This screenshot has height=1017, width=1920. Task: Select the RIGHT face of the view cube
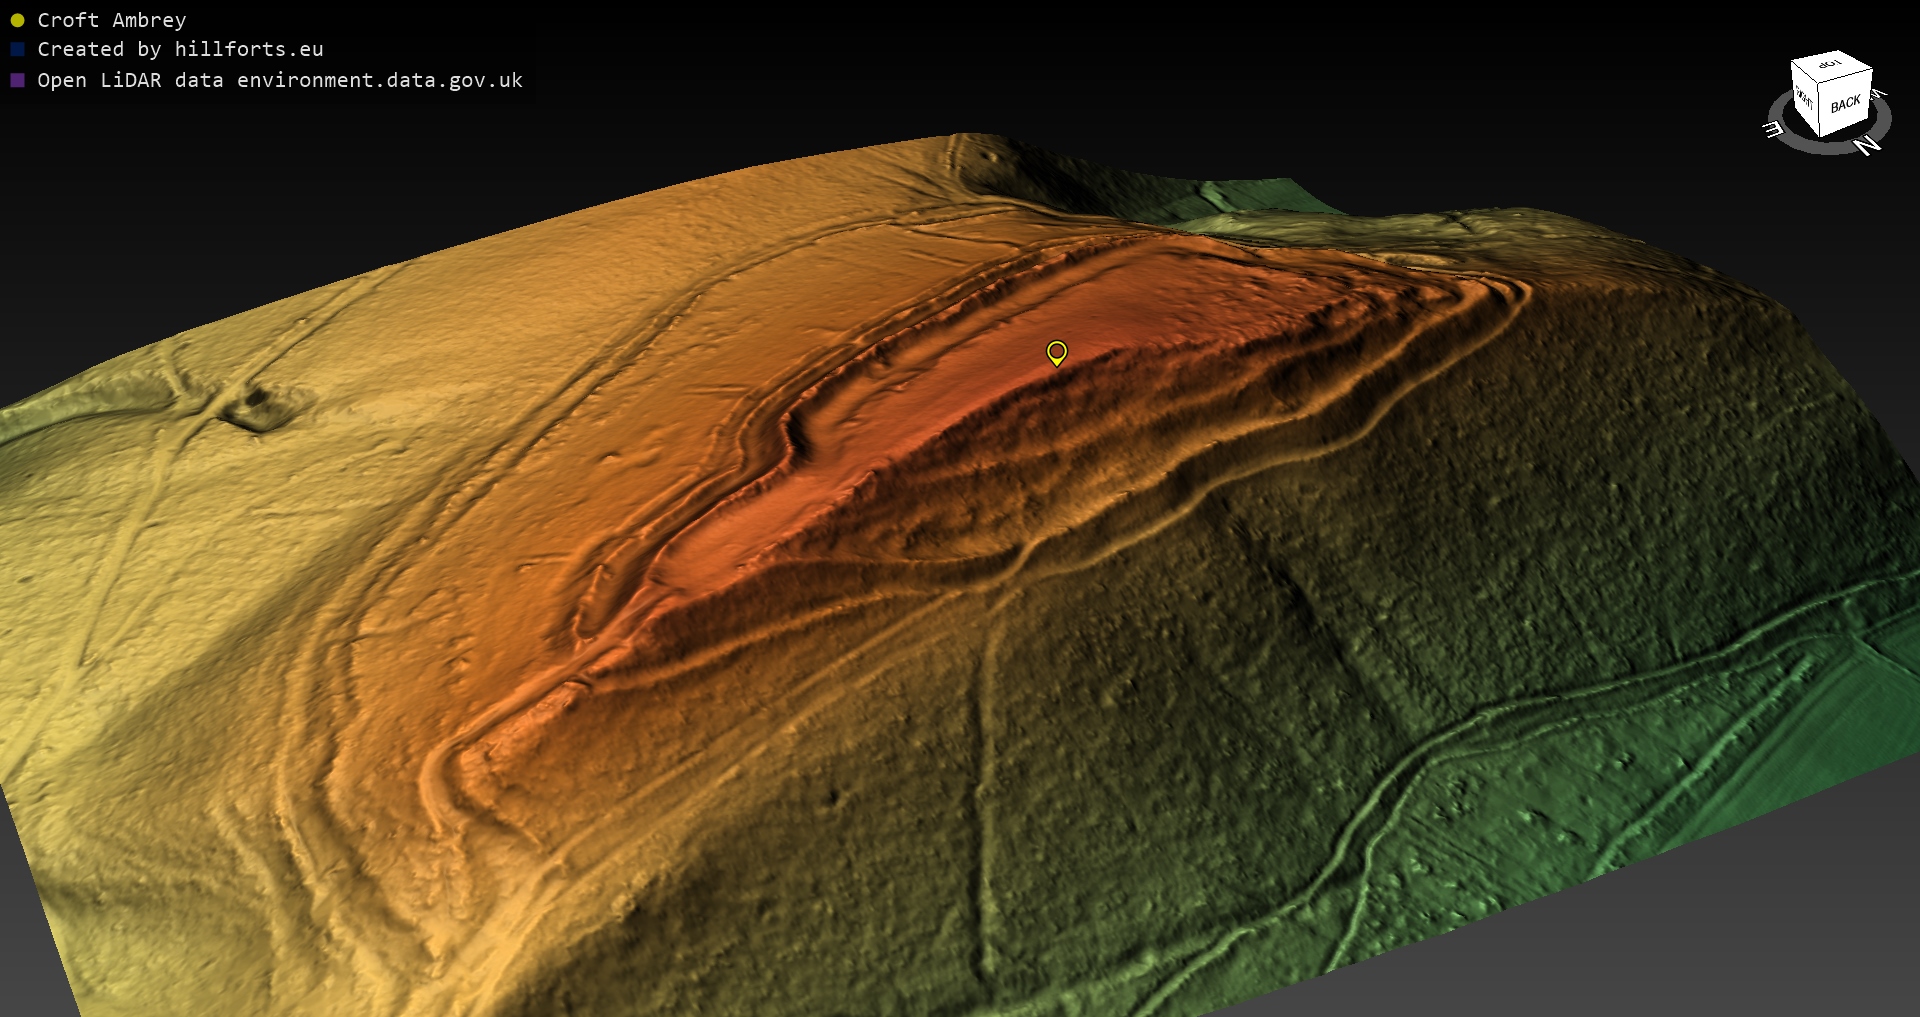tap(1804, 98)
